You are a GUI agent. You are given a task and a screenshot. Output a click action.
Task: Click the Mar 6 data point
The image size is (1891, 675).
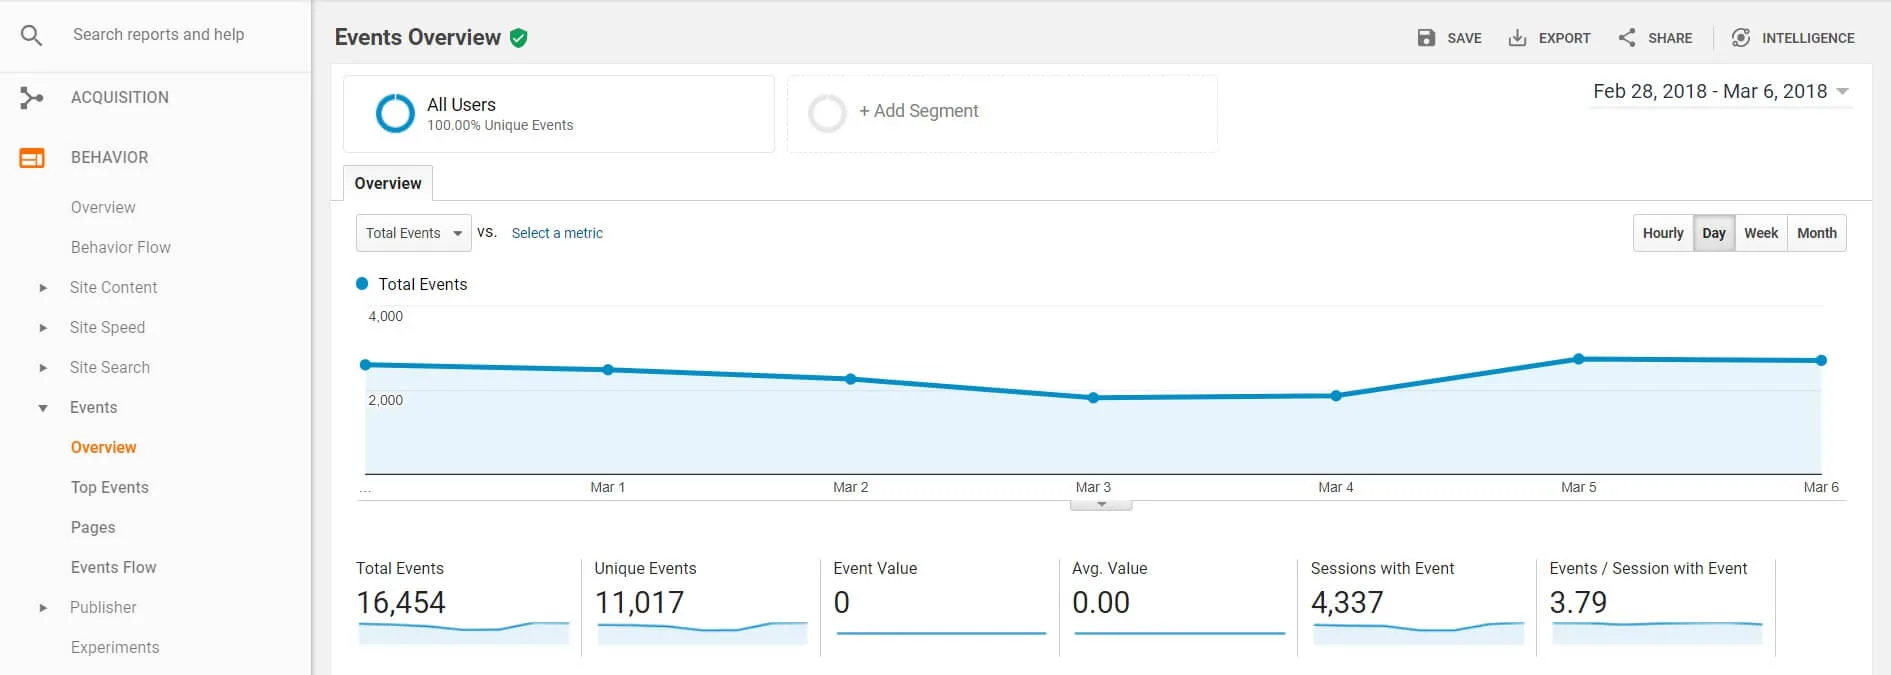click(x=1821, y=360)
